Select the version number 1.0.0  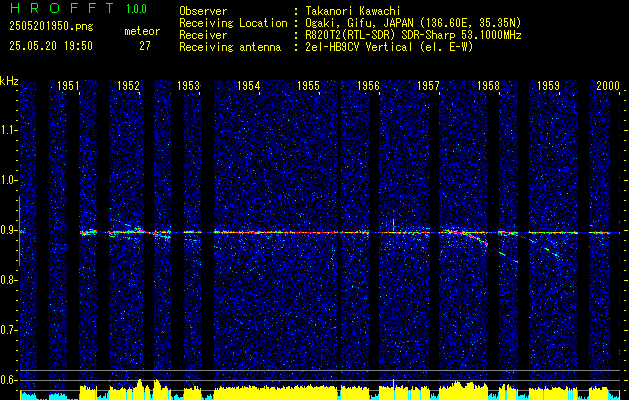pos(136,9)
